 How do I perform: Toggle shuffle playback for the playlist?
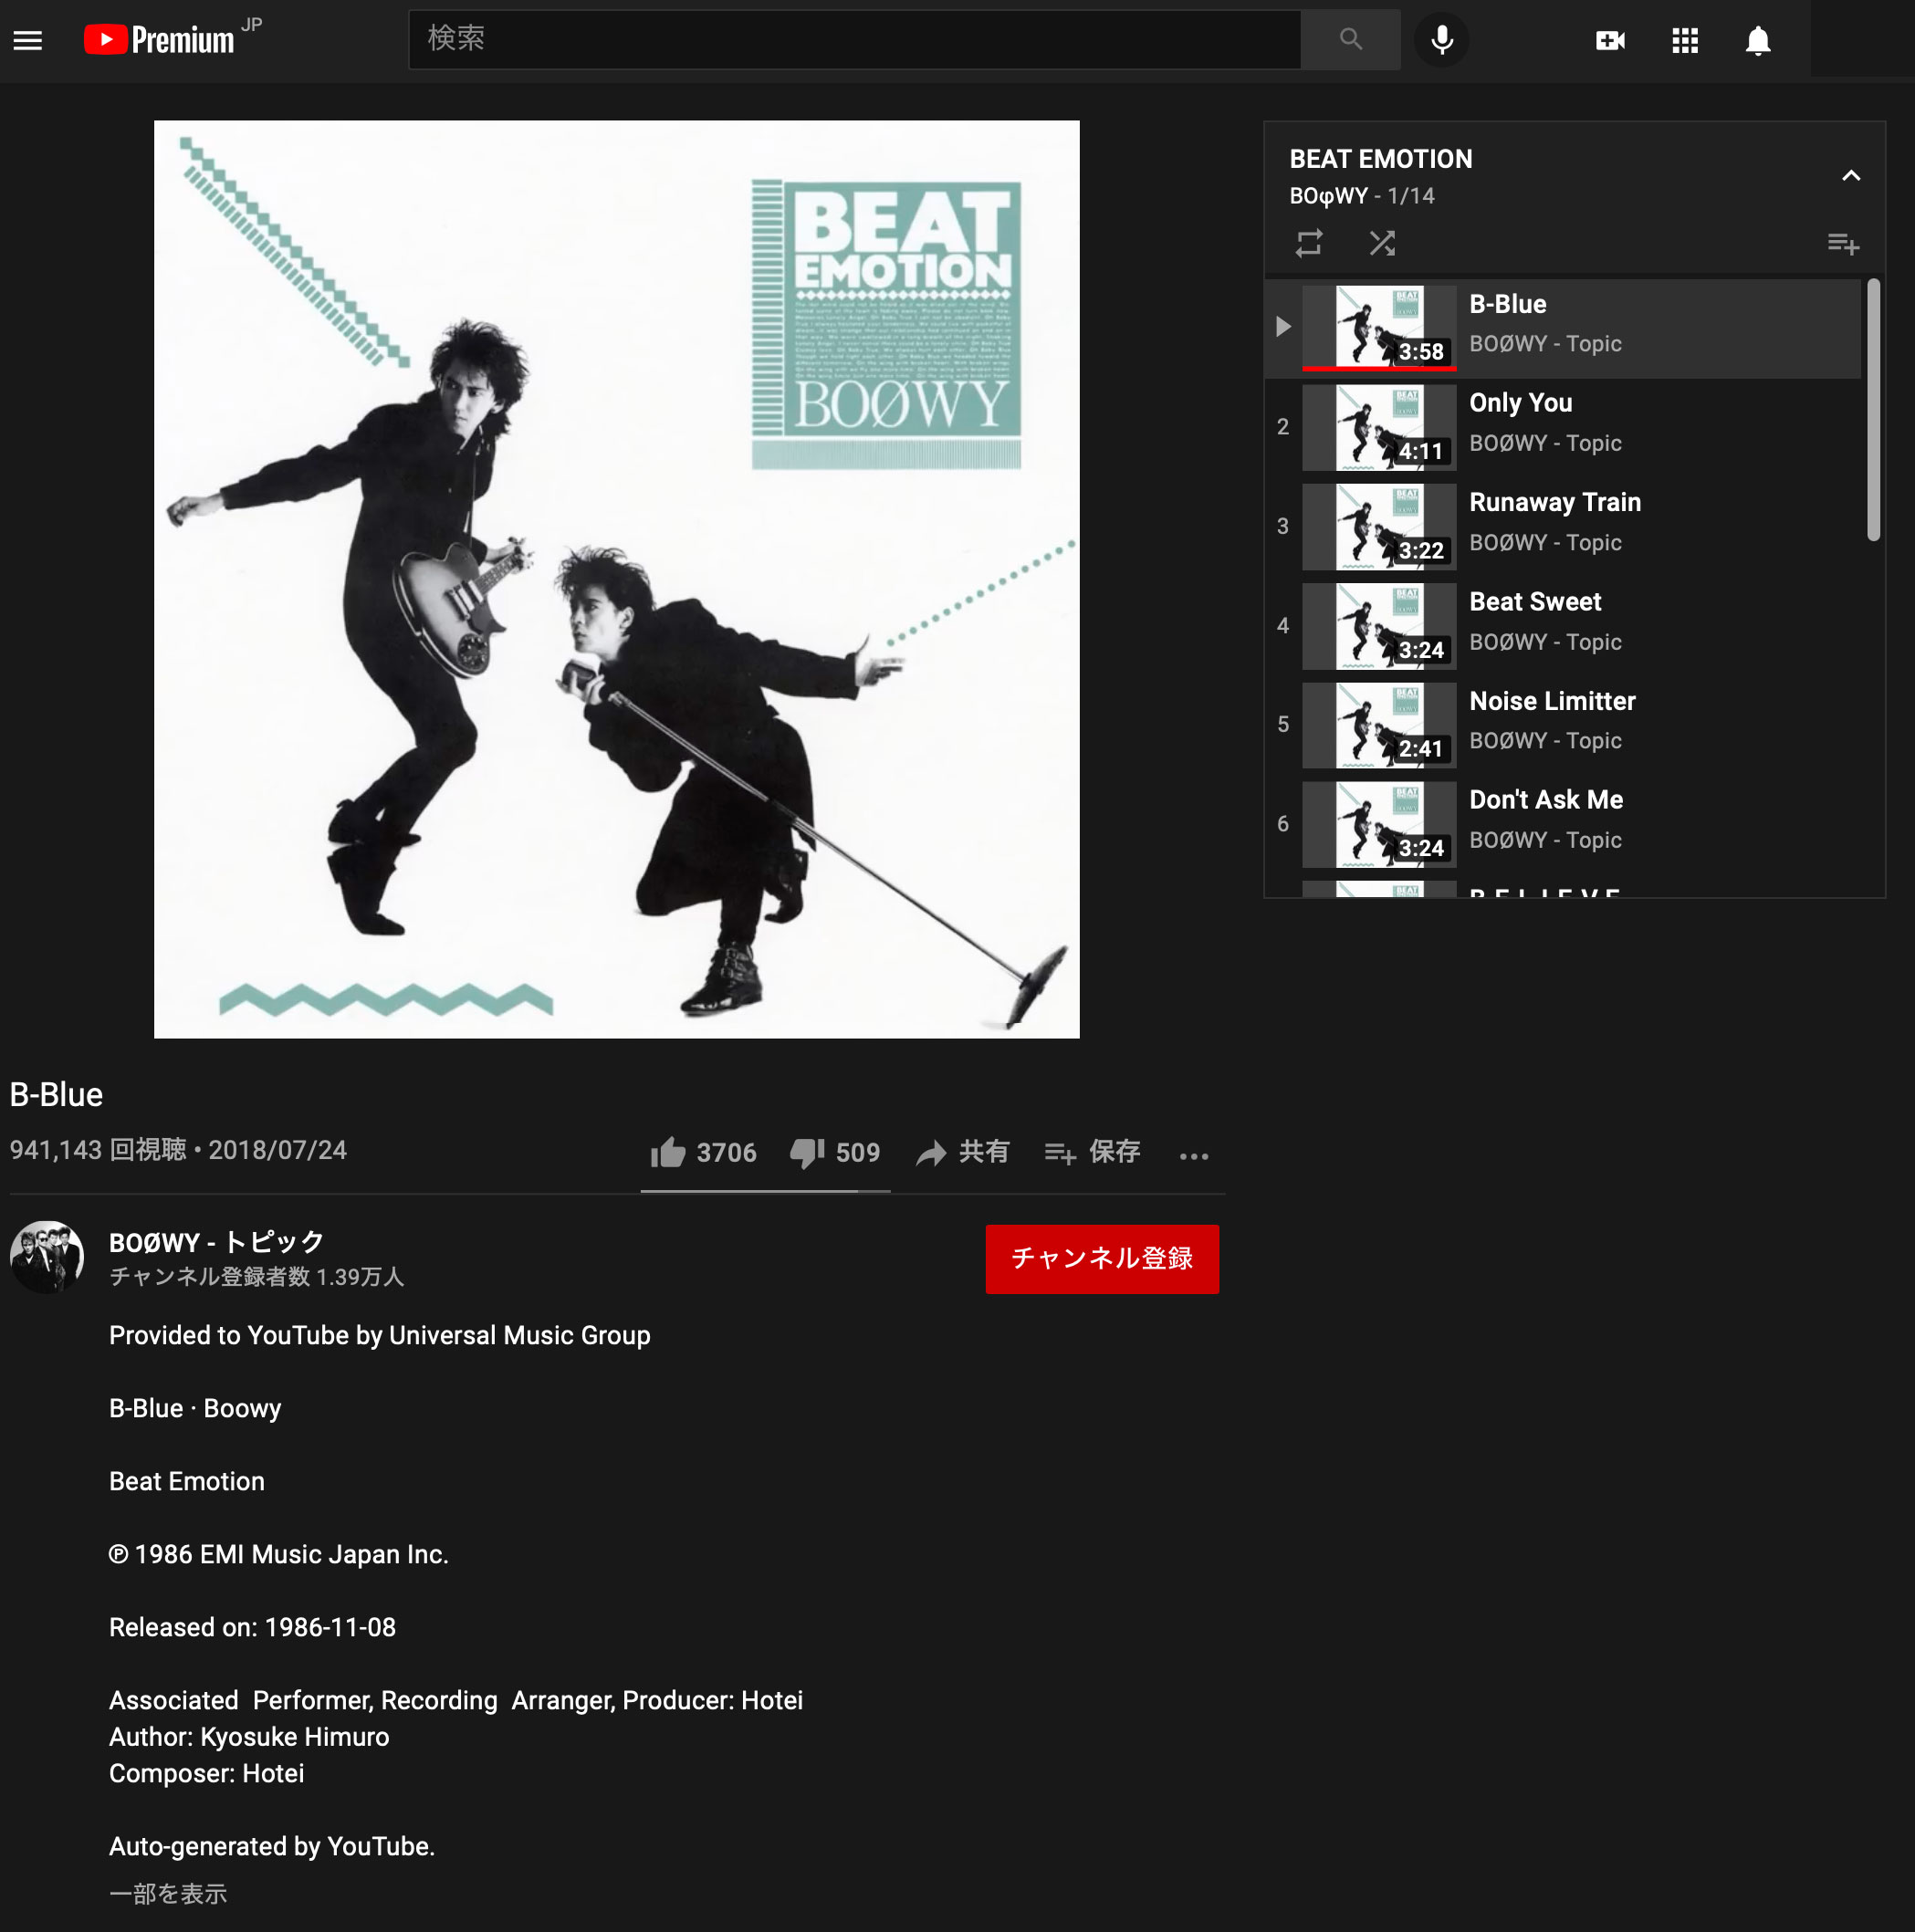pos(1383,243)
